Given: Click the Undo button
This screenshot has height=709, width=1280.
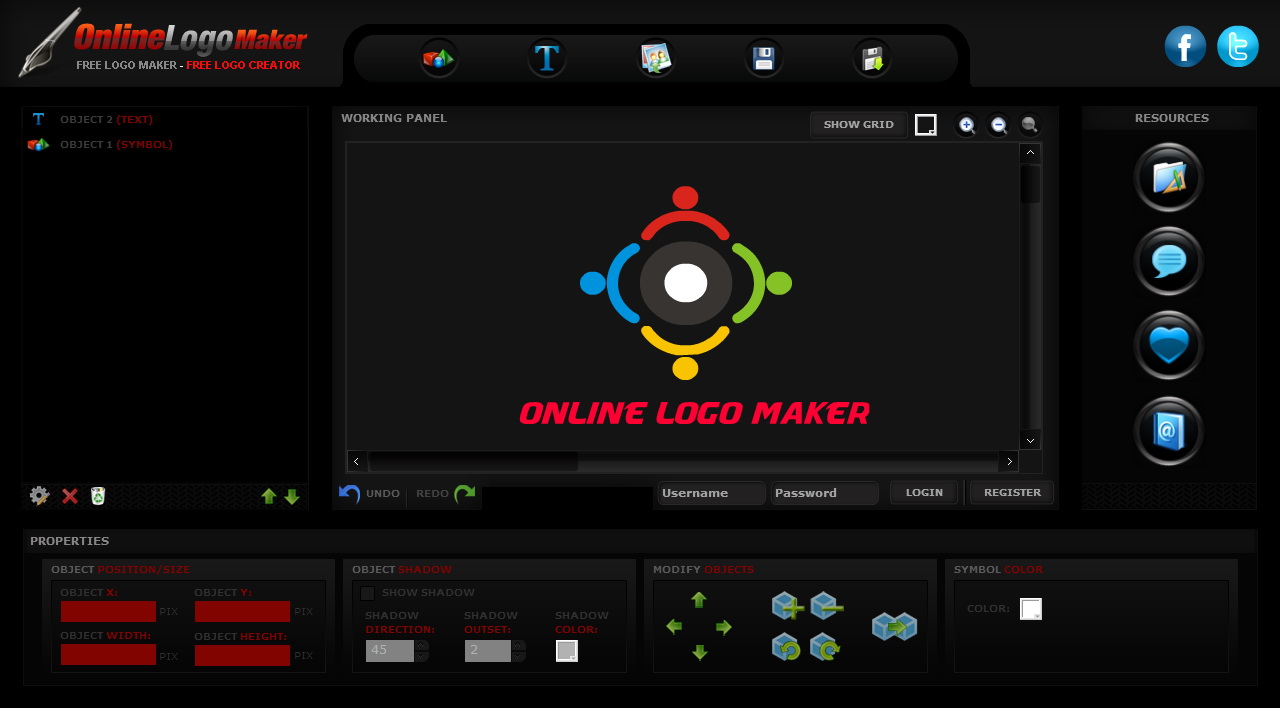Looking at the screenshot, I should coord(370,494).
